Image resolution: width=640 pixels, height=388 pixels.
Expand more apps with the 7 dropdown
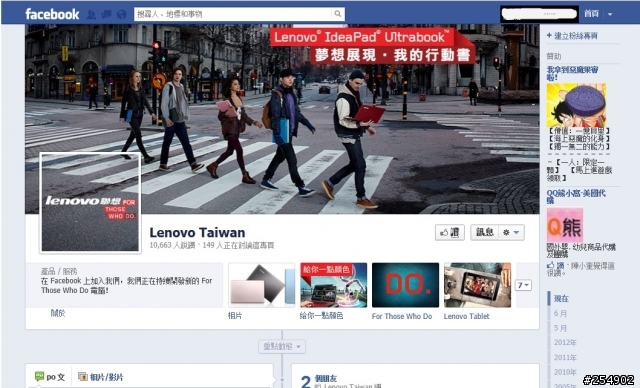point(523,285)
